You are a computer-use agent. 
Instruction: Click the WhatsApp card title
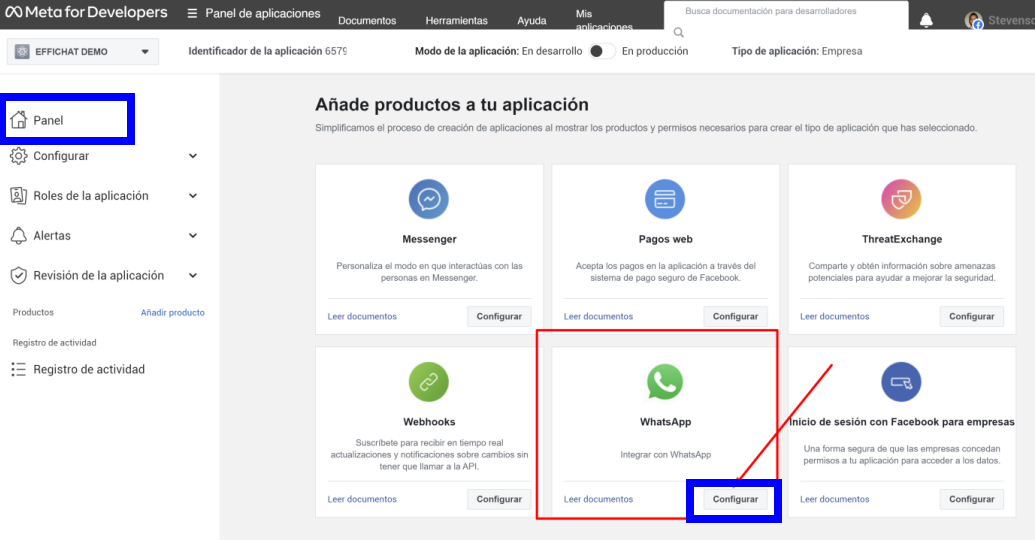[665, 422]
